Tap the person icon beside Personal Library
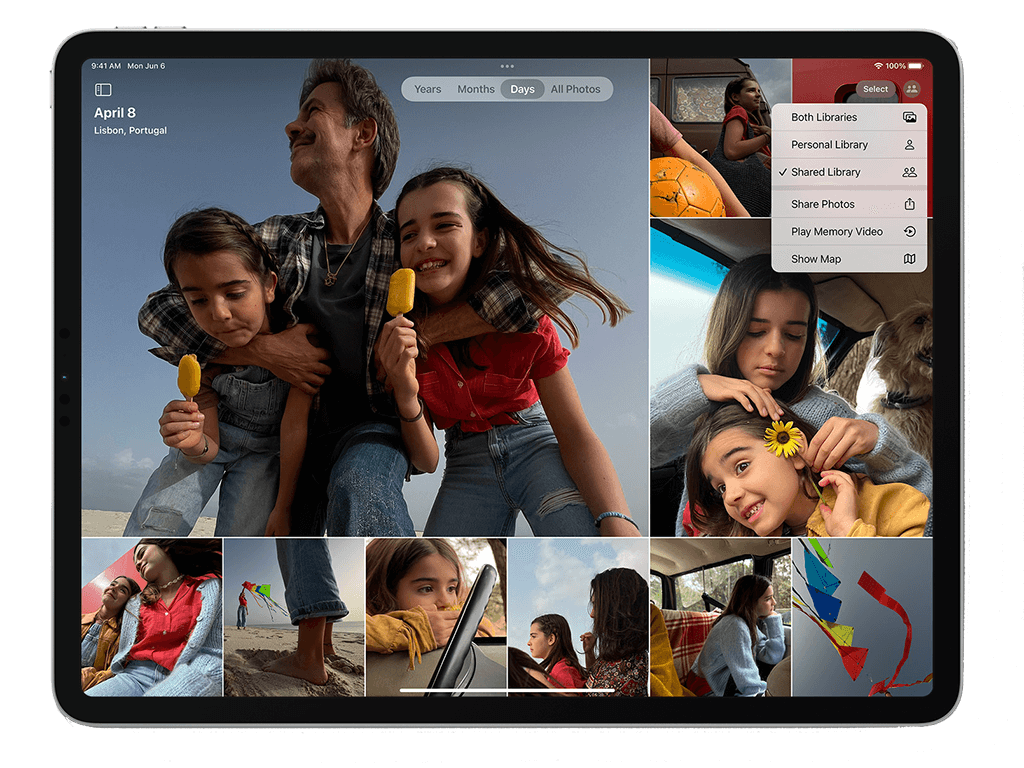 pos(911,144)
